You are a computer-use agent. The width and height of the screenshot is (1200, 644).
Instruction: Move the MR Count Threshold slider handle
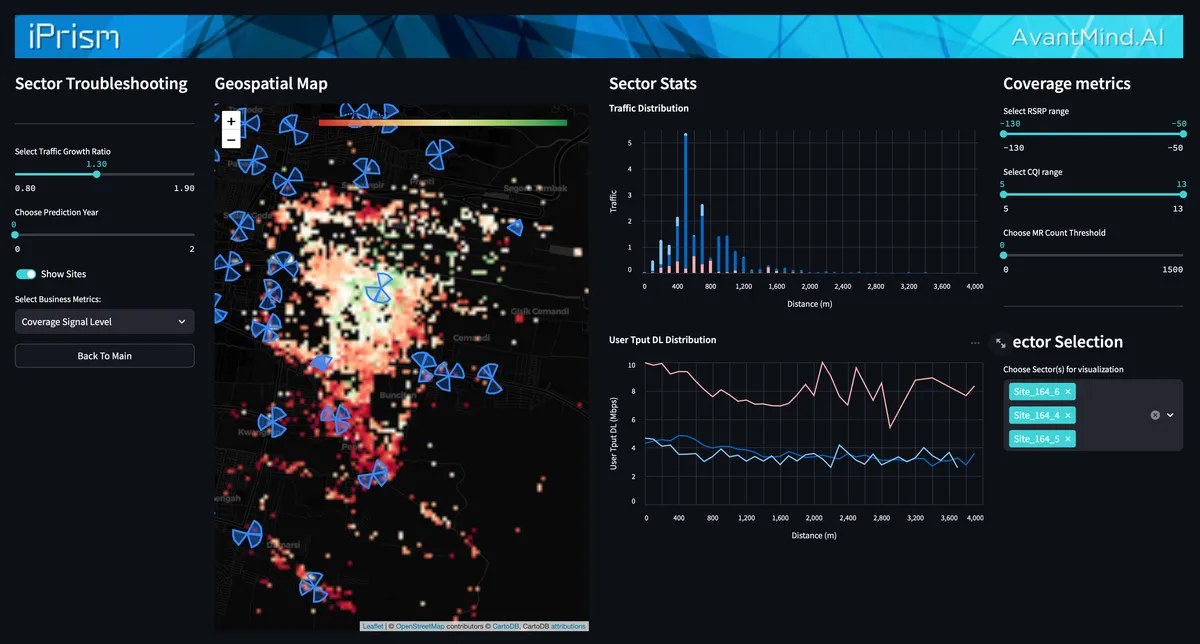1001,255
